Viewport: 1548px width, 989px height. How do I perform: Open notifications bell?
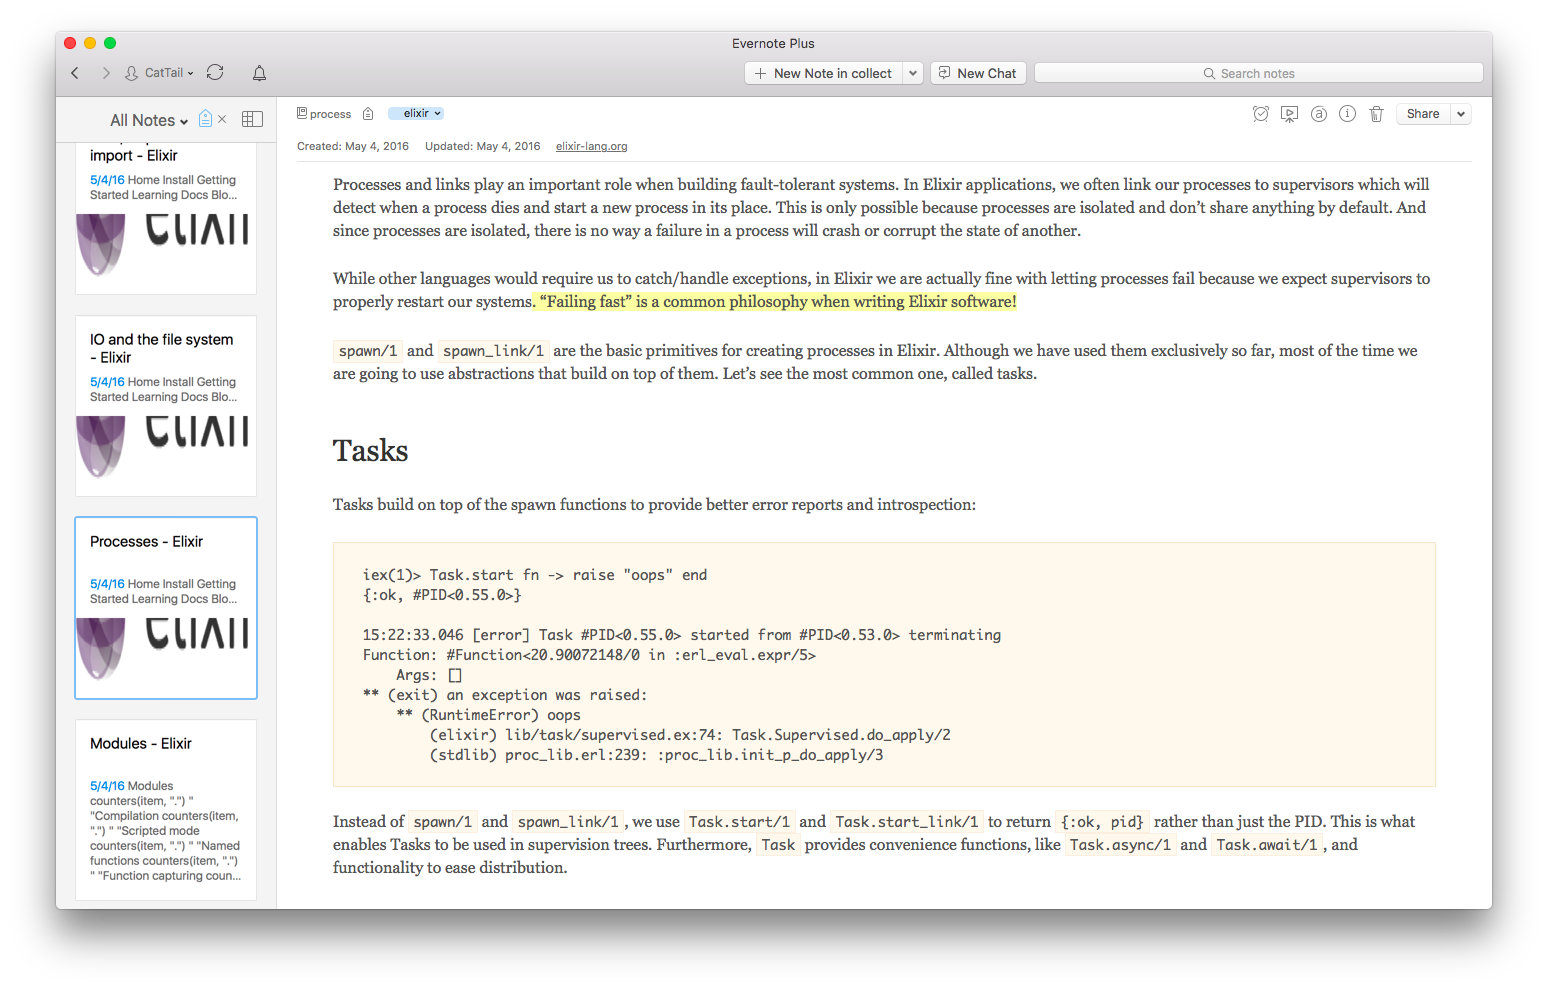click(x=259, y=73)
